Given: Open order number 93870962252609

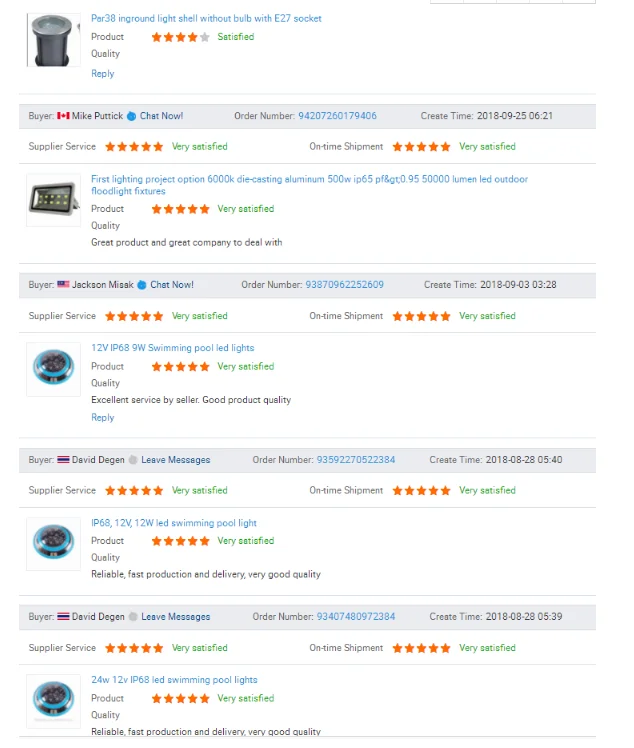Looking at the screenshot, I should coord(344,285).
